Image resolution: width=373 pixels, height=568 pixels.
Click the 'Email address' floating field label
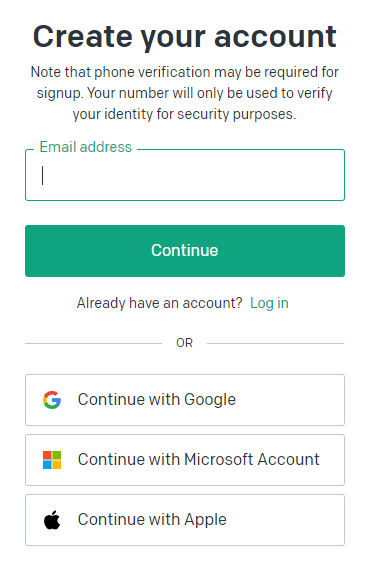click(85, 147)
